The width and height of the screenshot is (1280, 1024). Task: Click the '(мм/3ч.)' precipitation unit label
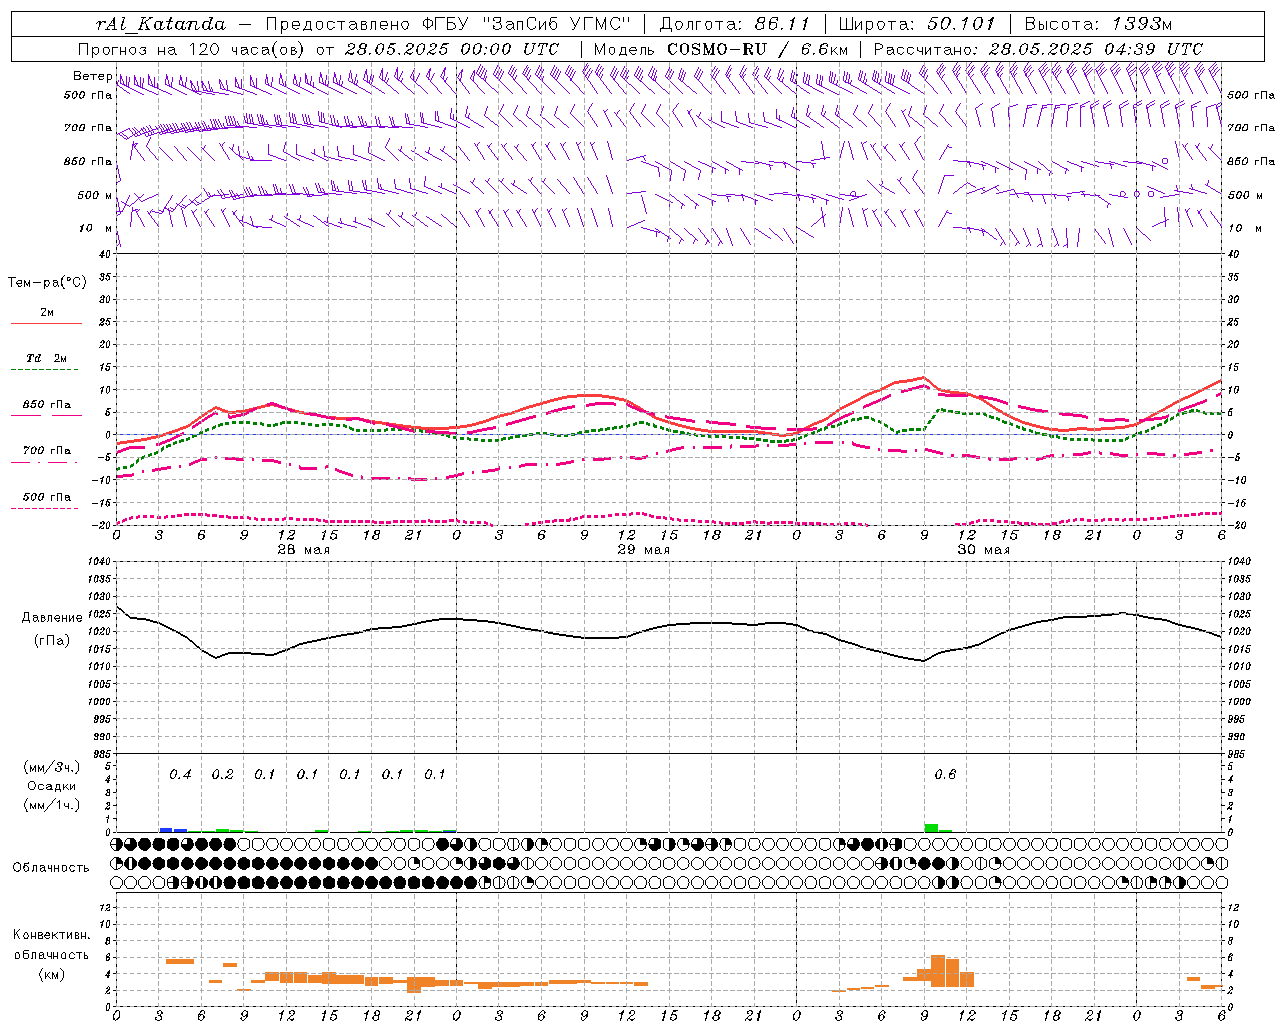(52, 767)
